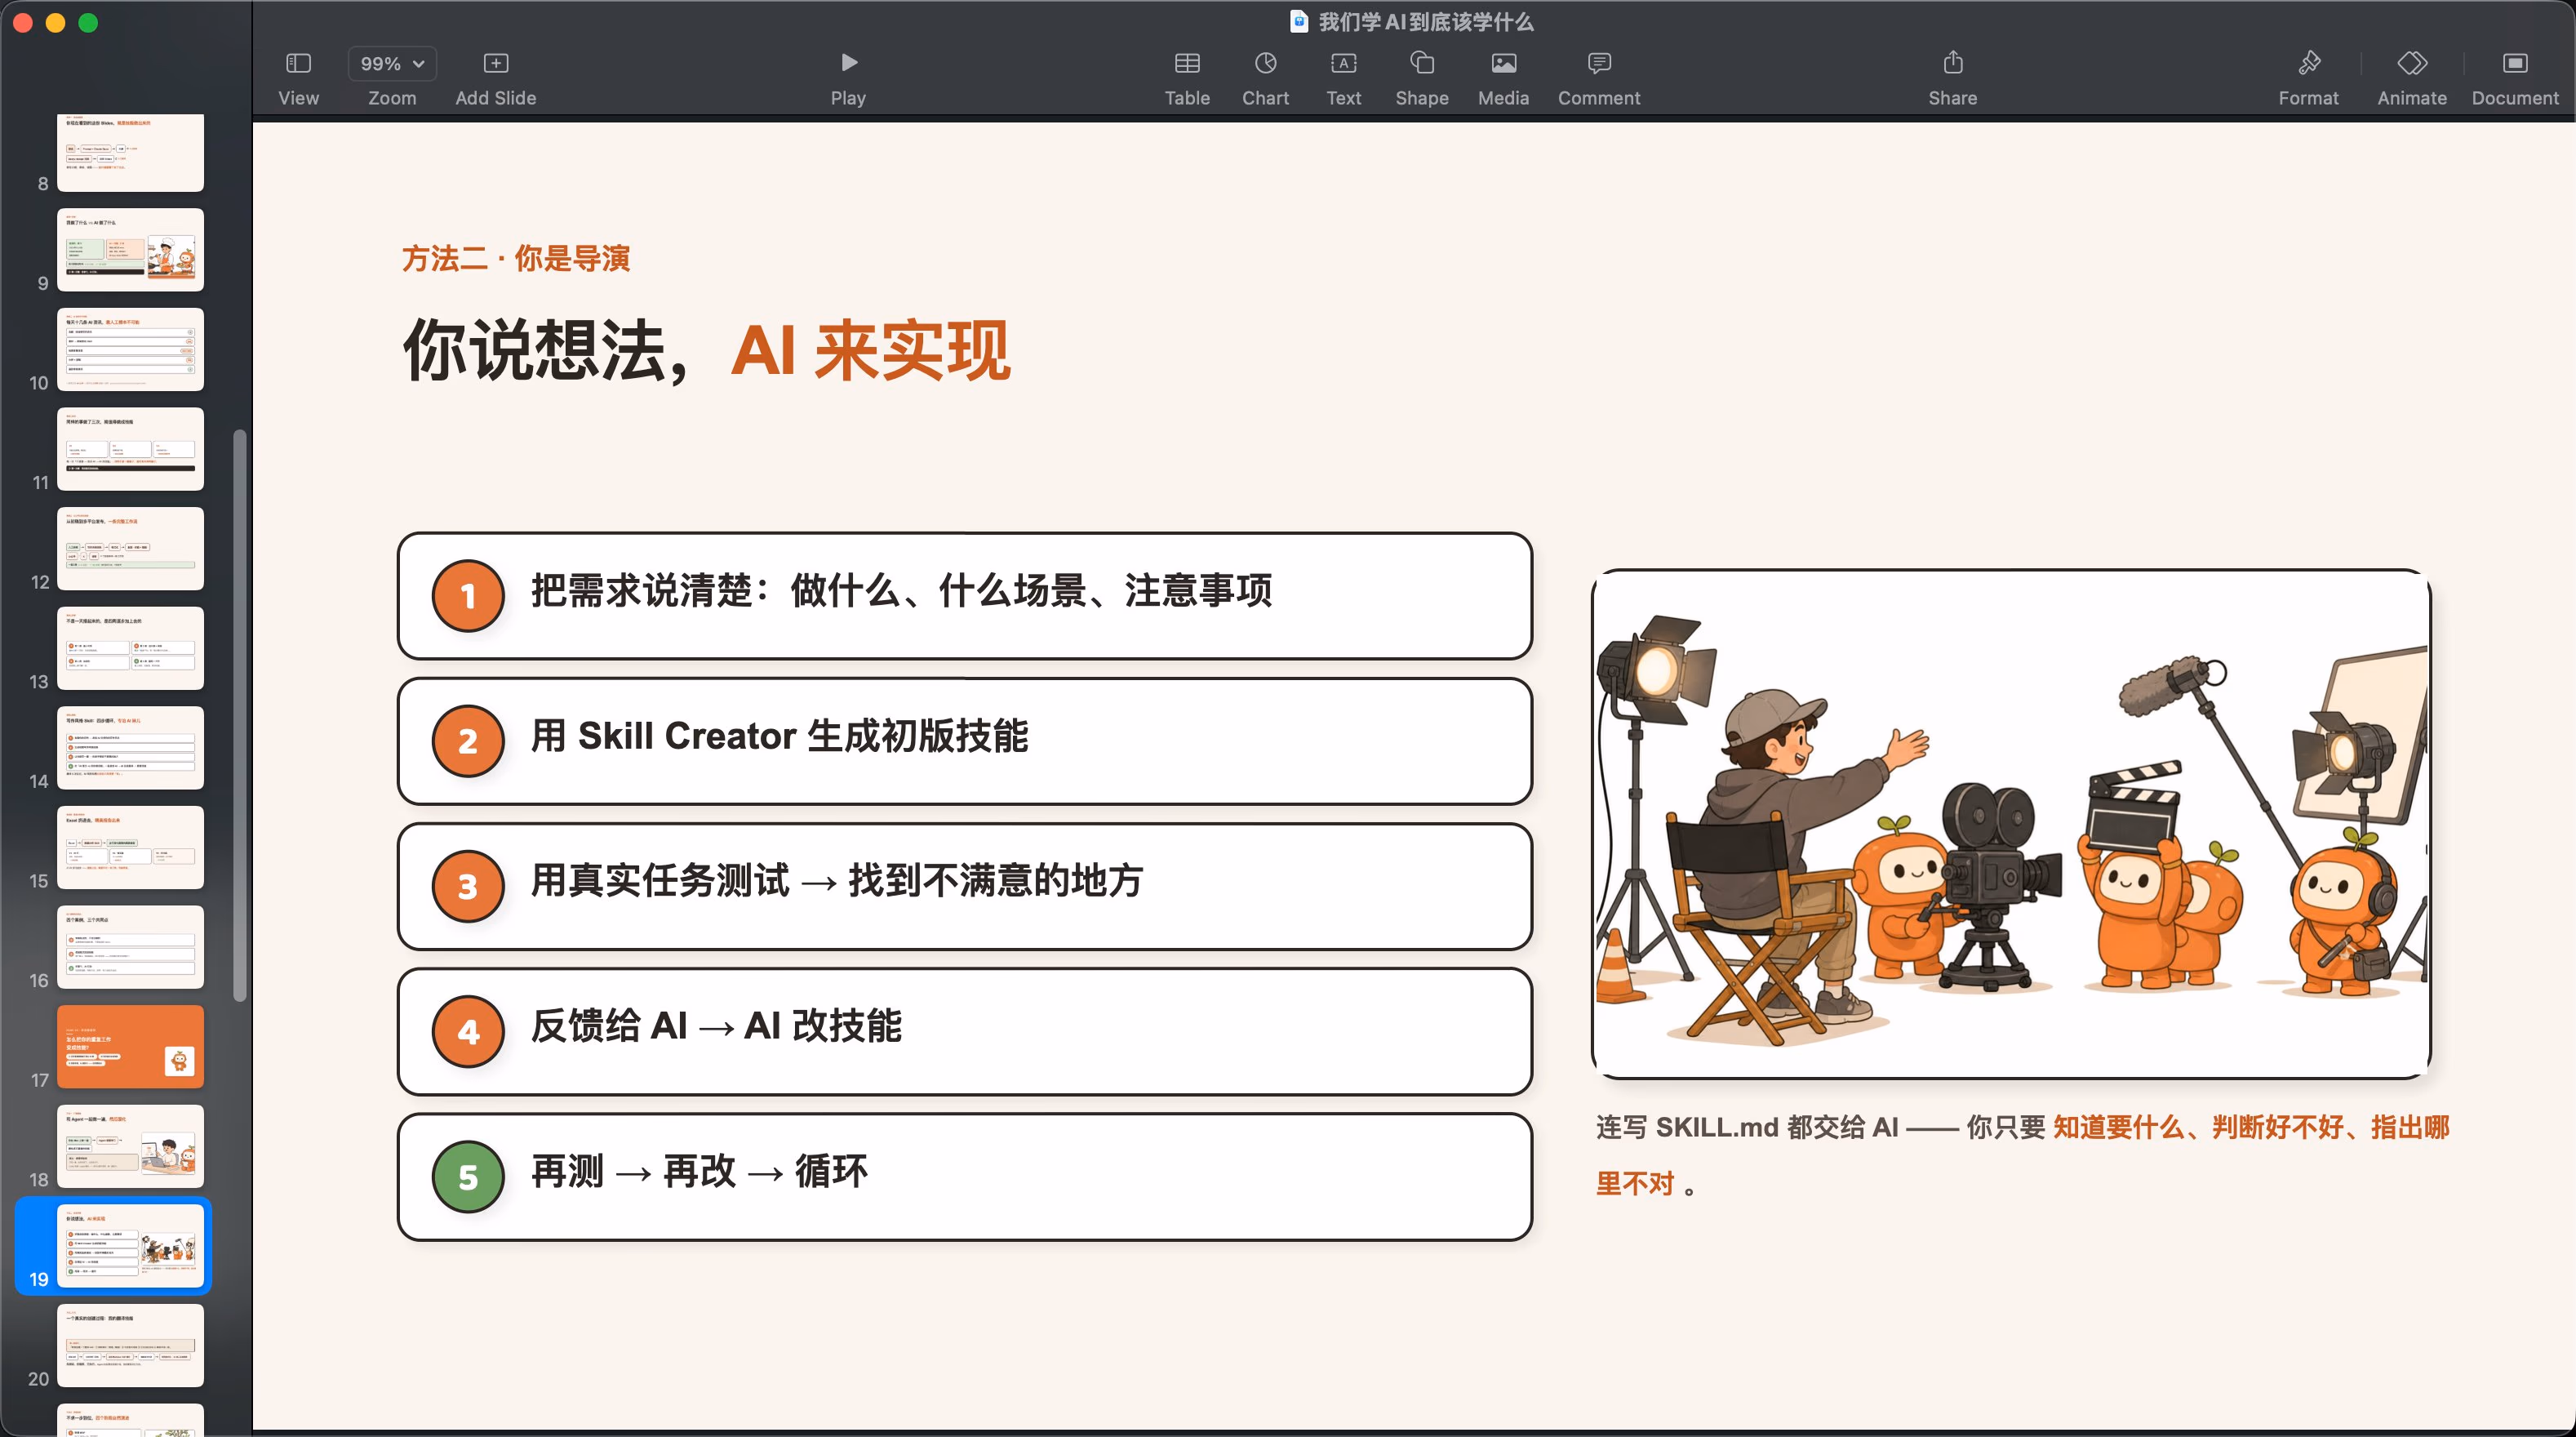
Task: Select slide 15 thumbnail
Action: point(130,847)
